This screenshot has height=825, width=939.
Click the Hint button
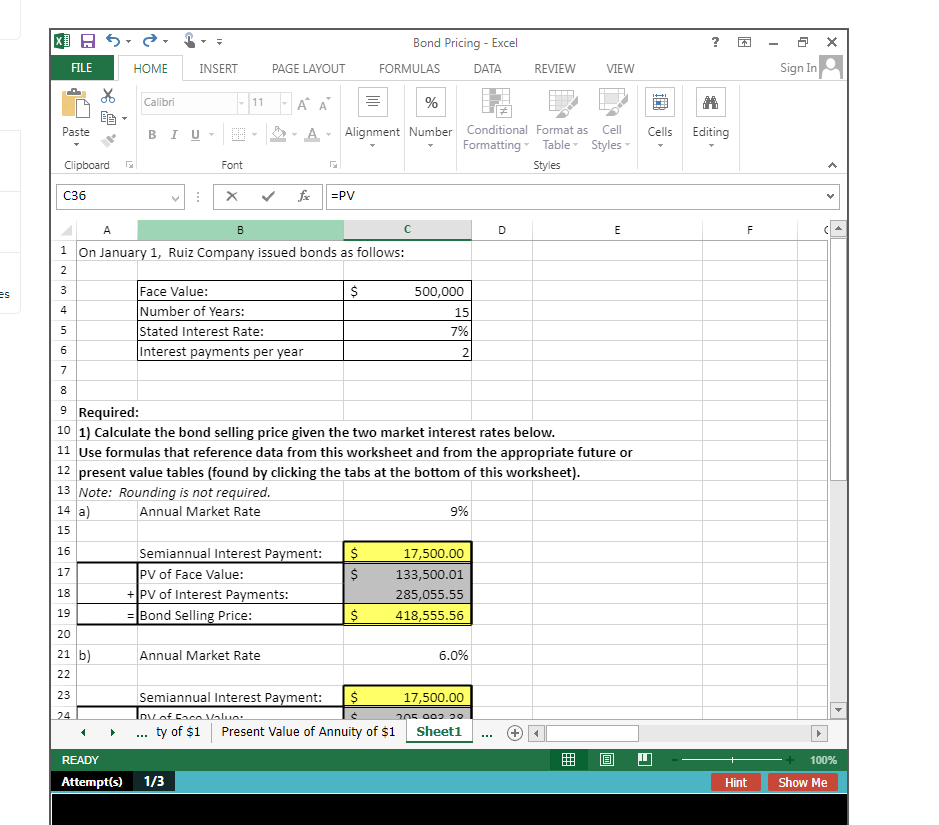click(736, 782)
